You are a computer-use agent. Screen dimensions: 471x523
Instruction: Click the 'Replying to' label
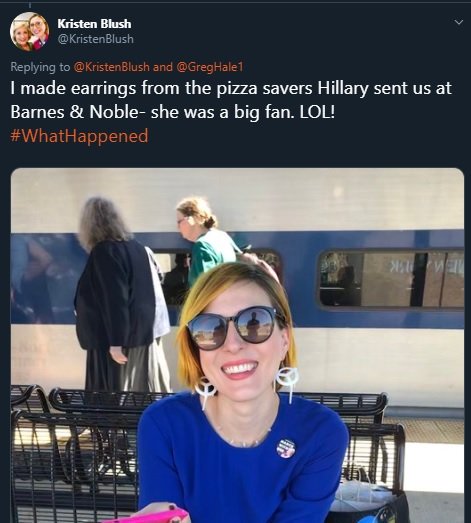click(40, 67)
